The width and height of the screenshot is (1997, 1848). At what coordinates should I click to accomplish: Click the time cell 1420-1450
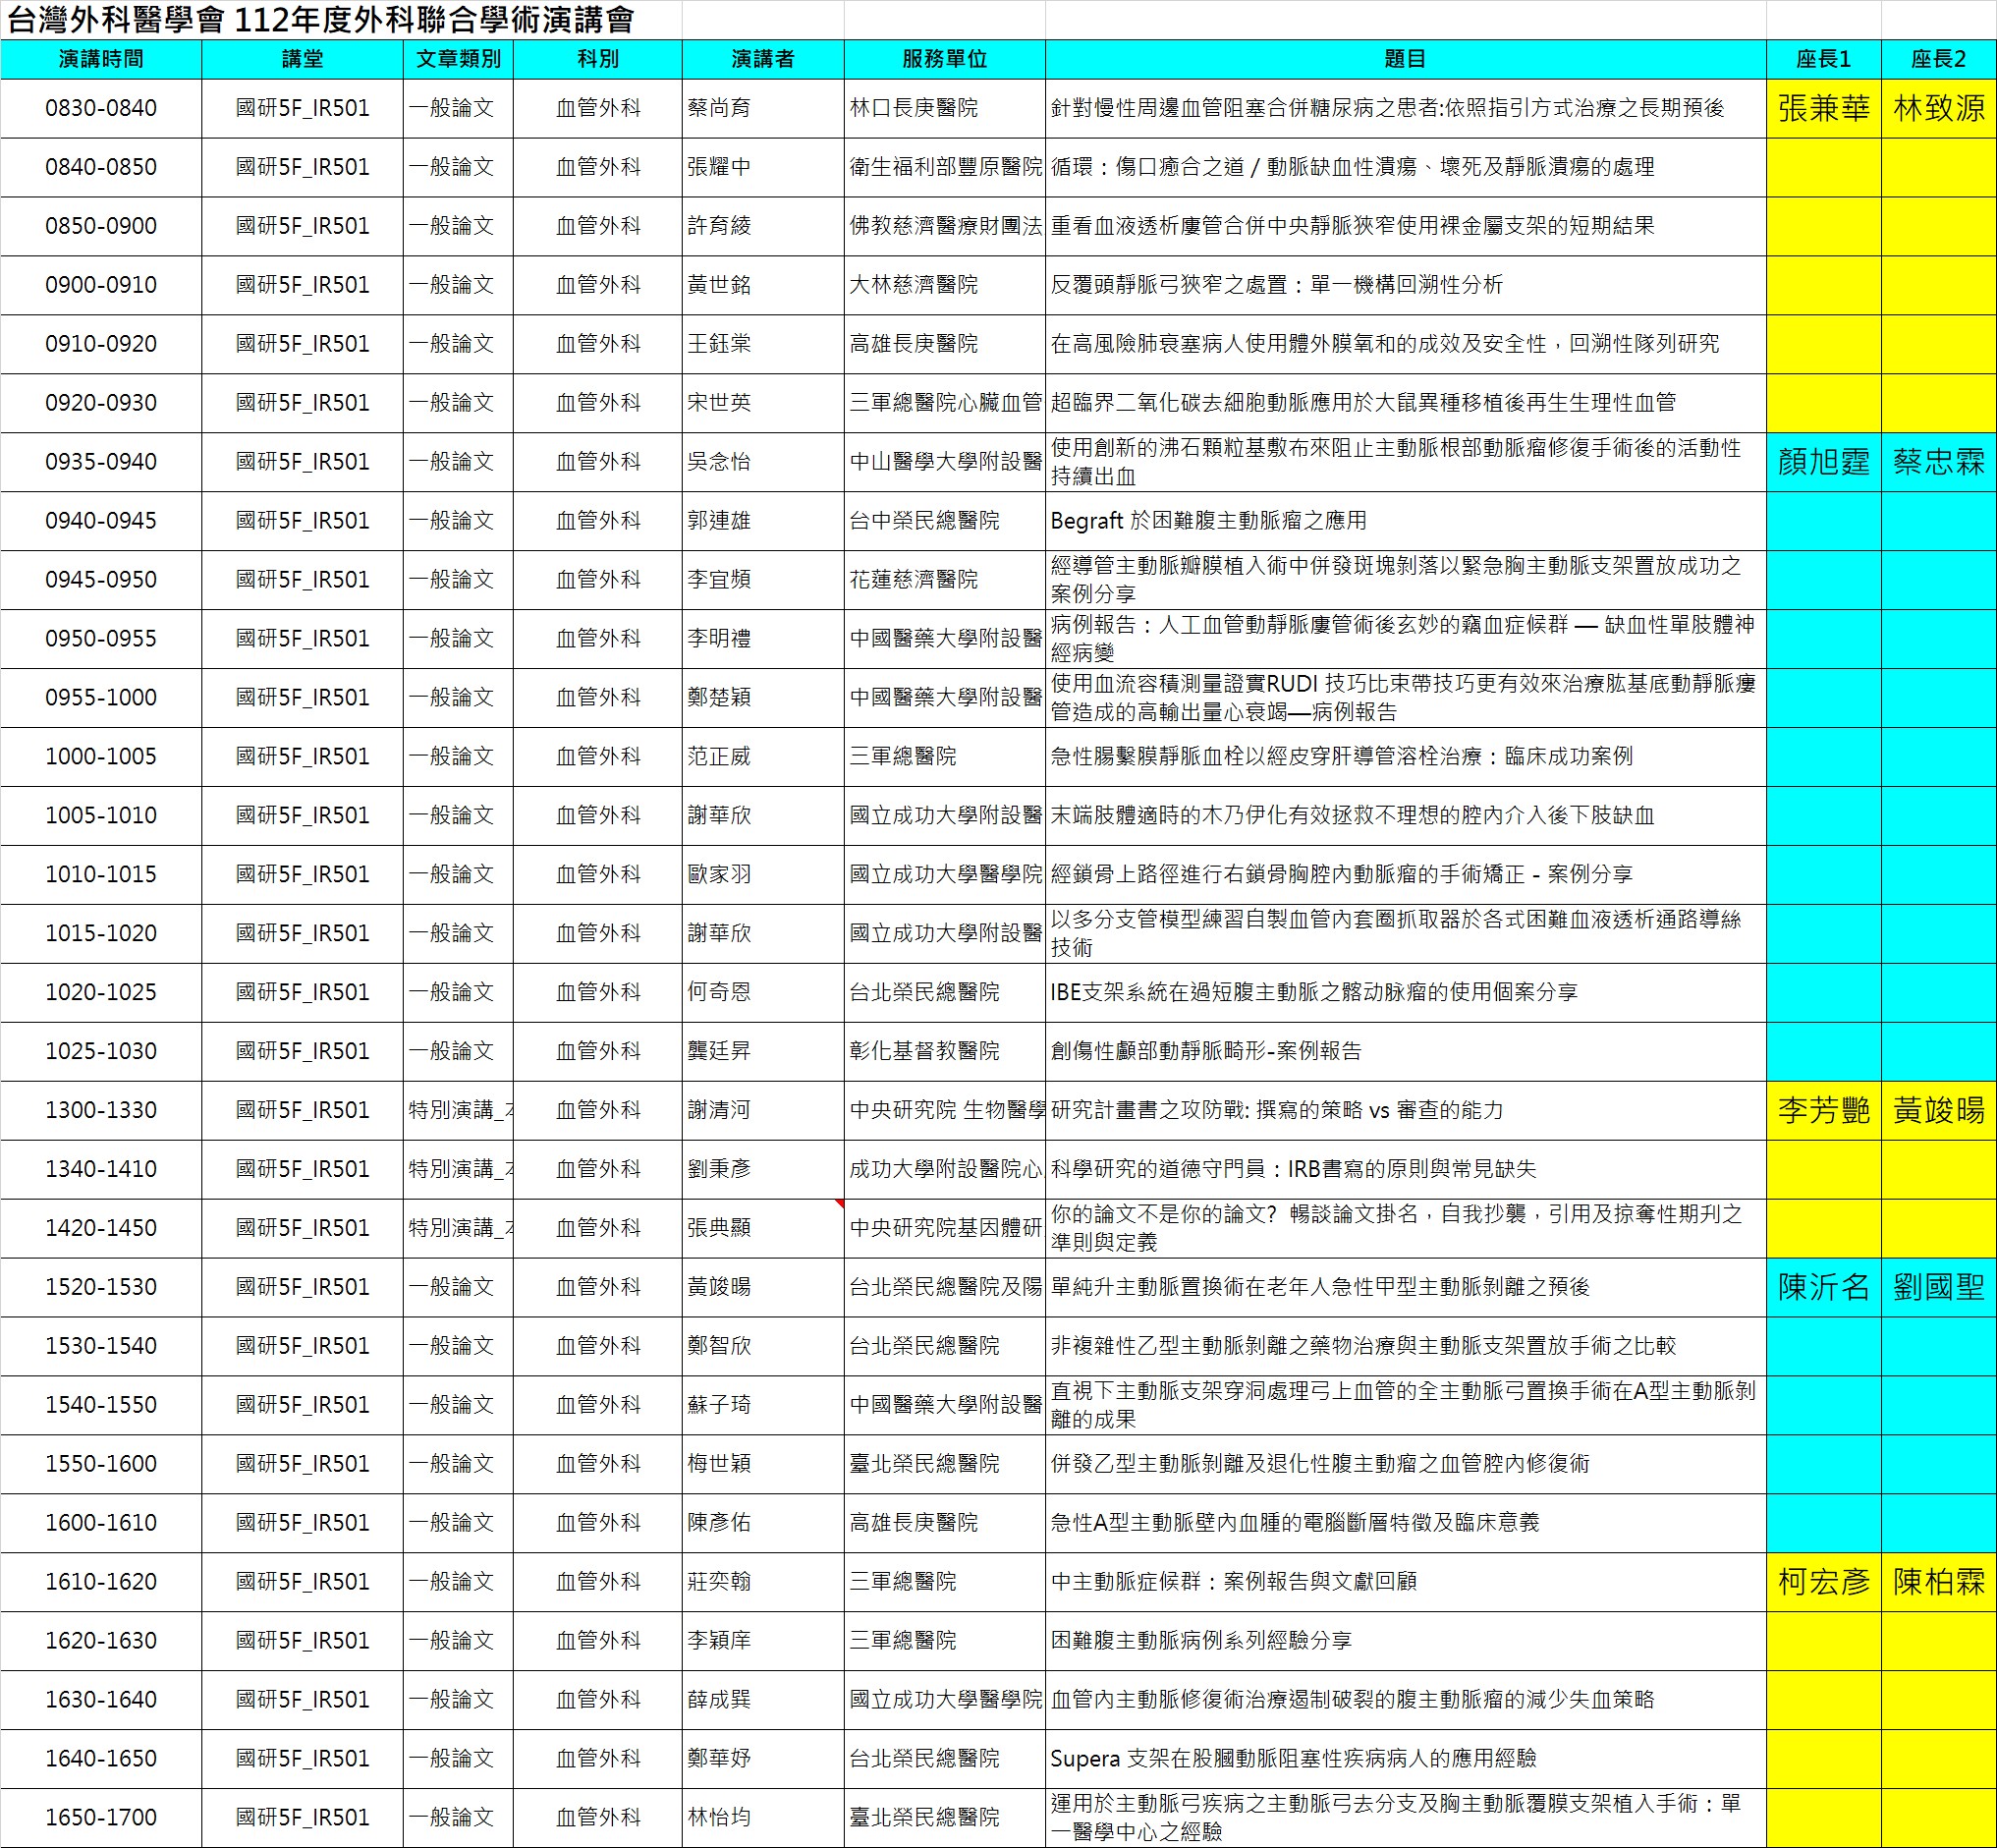pyautogui.click(x=101, y=1228)
